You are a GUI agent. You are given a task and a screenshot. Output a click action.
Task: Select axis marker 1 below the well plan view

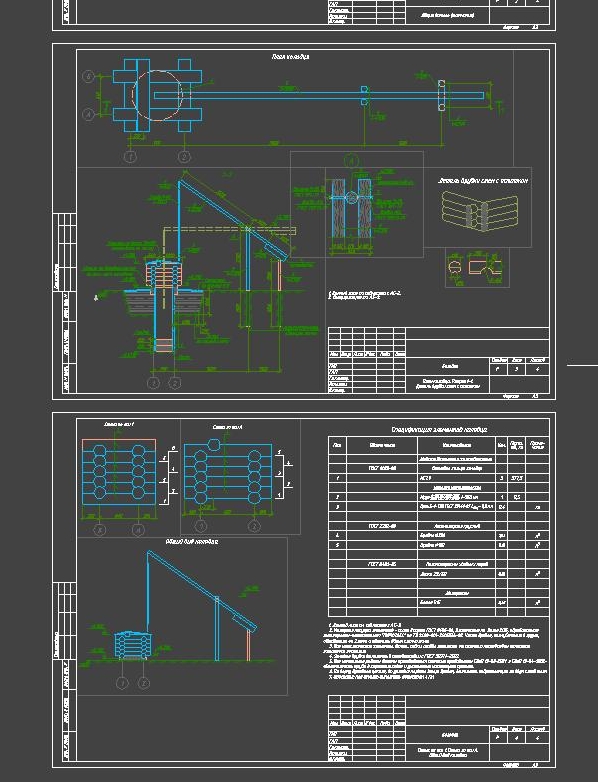pyautogui.click(x=131, y=157)
